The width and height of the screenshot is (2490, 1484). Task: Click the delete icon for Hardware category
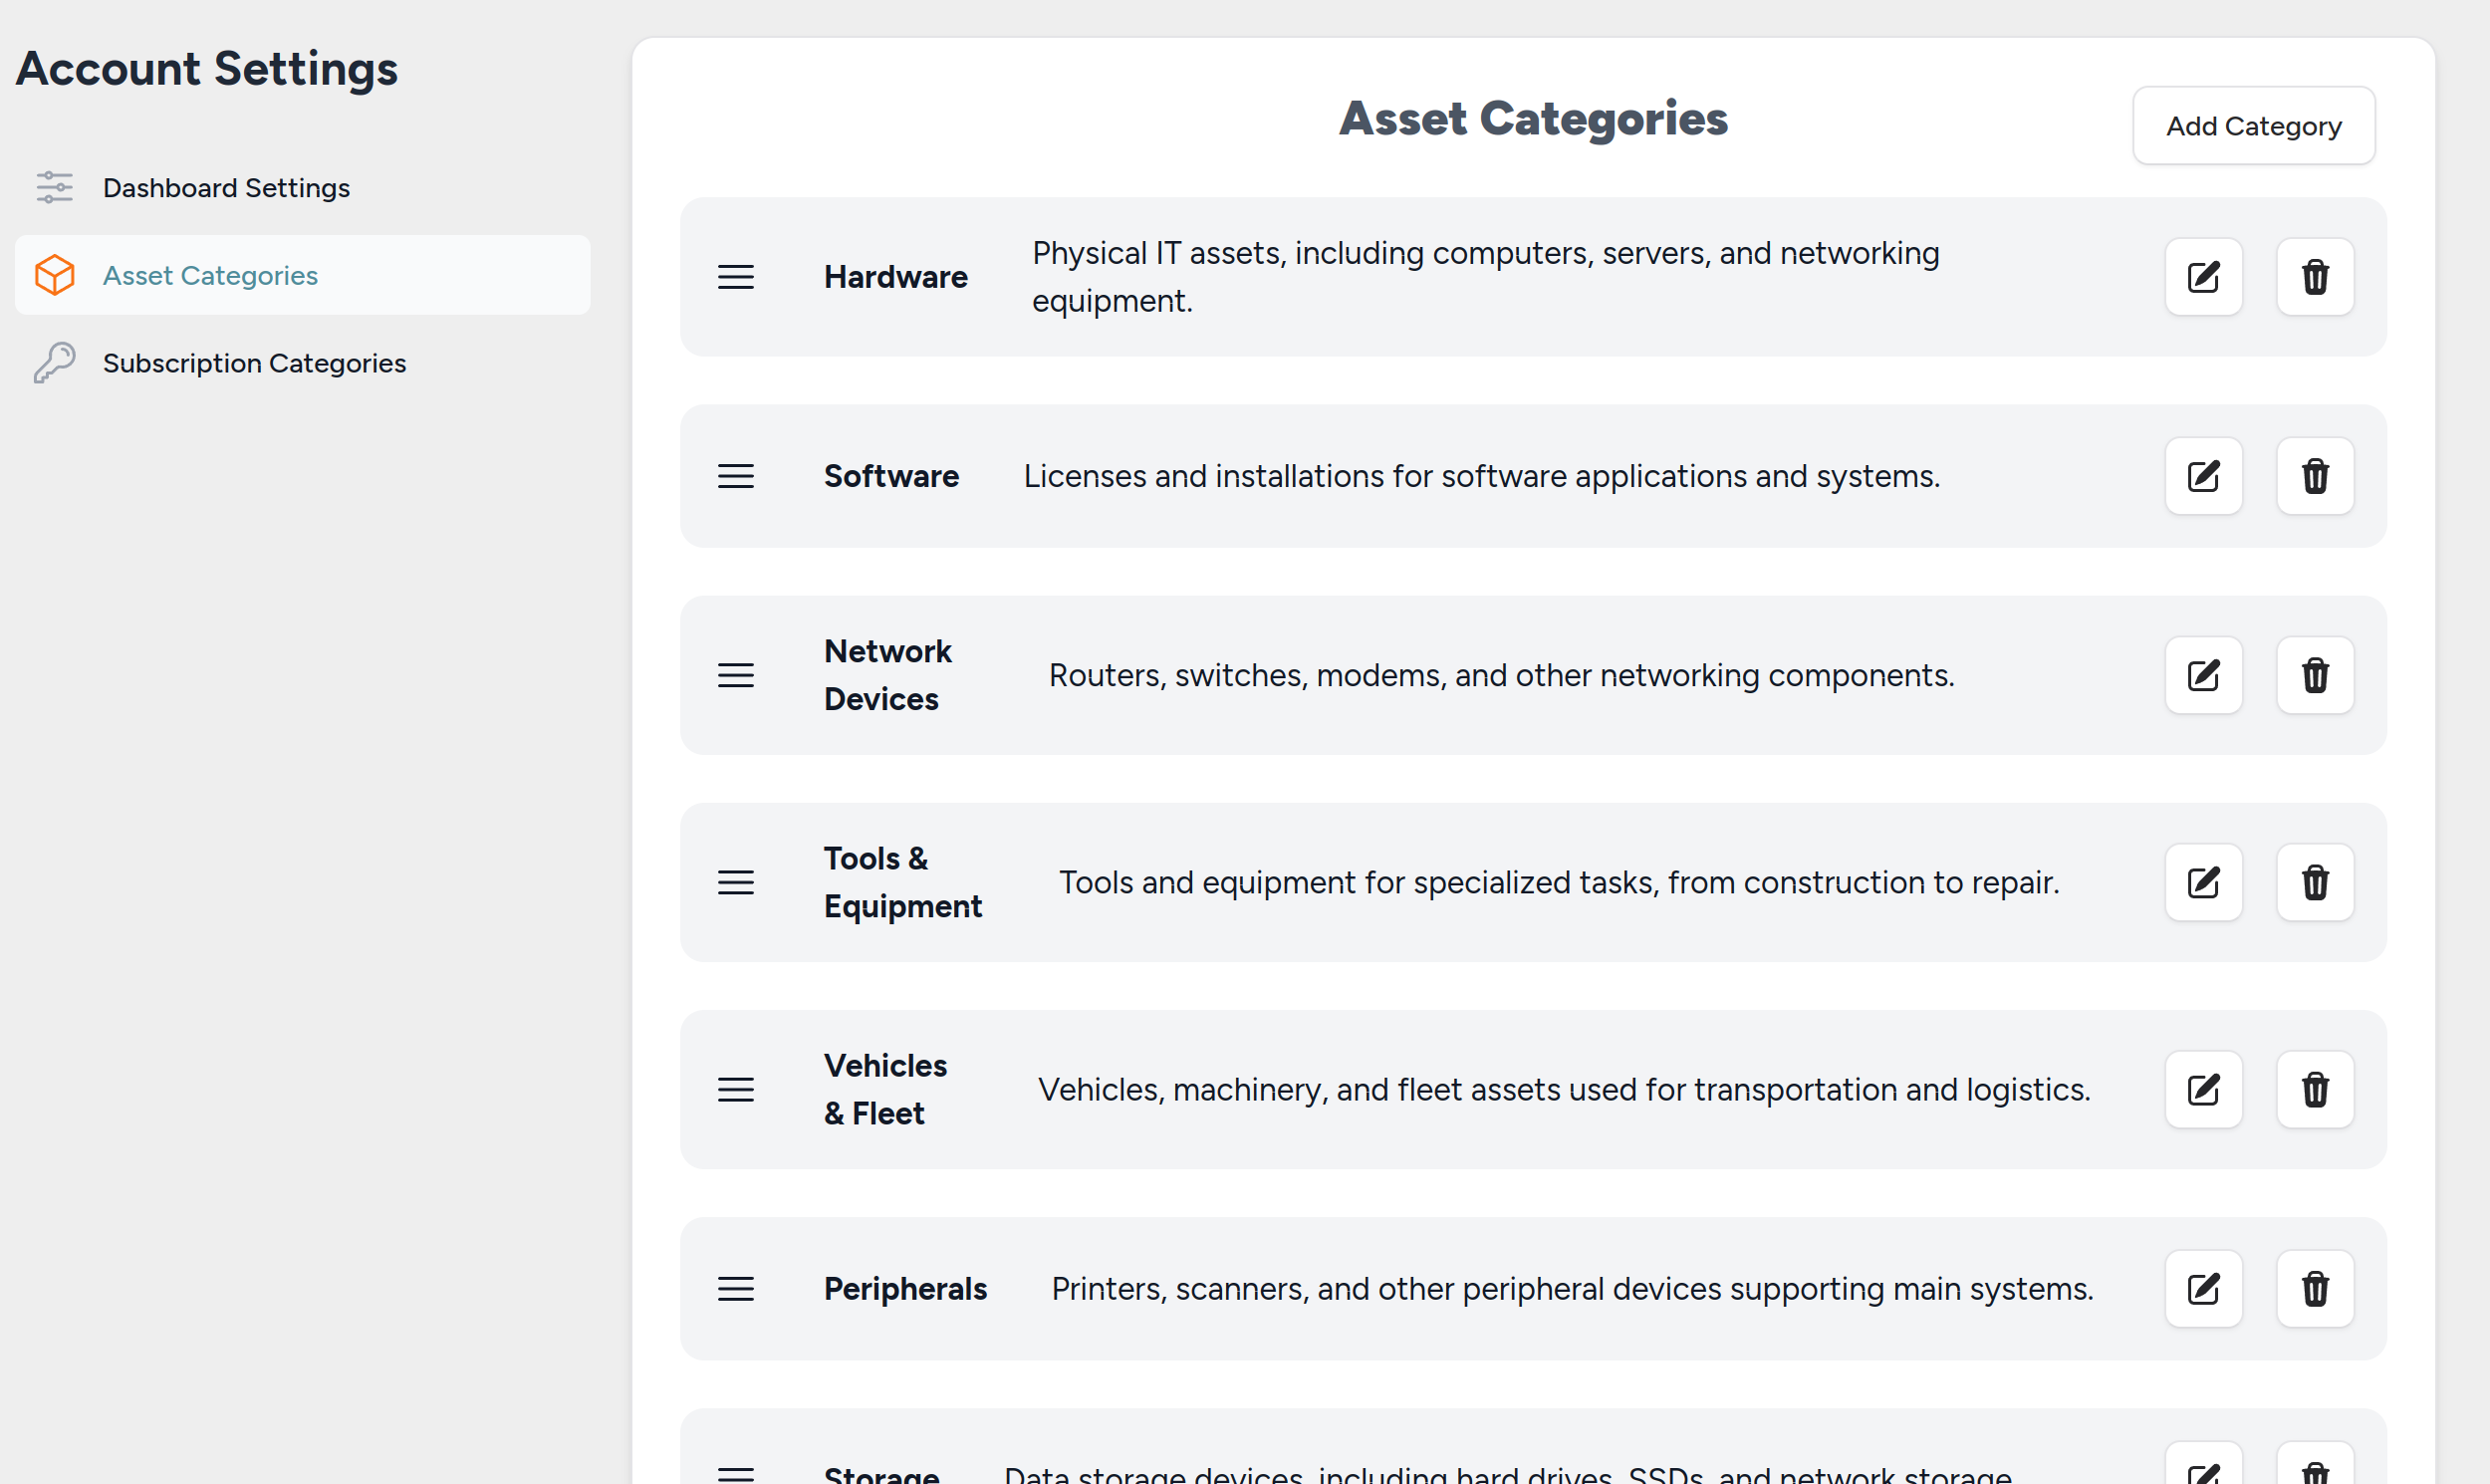point(2315,277)
